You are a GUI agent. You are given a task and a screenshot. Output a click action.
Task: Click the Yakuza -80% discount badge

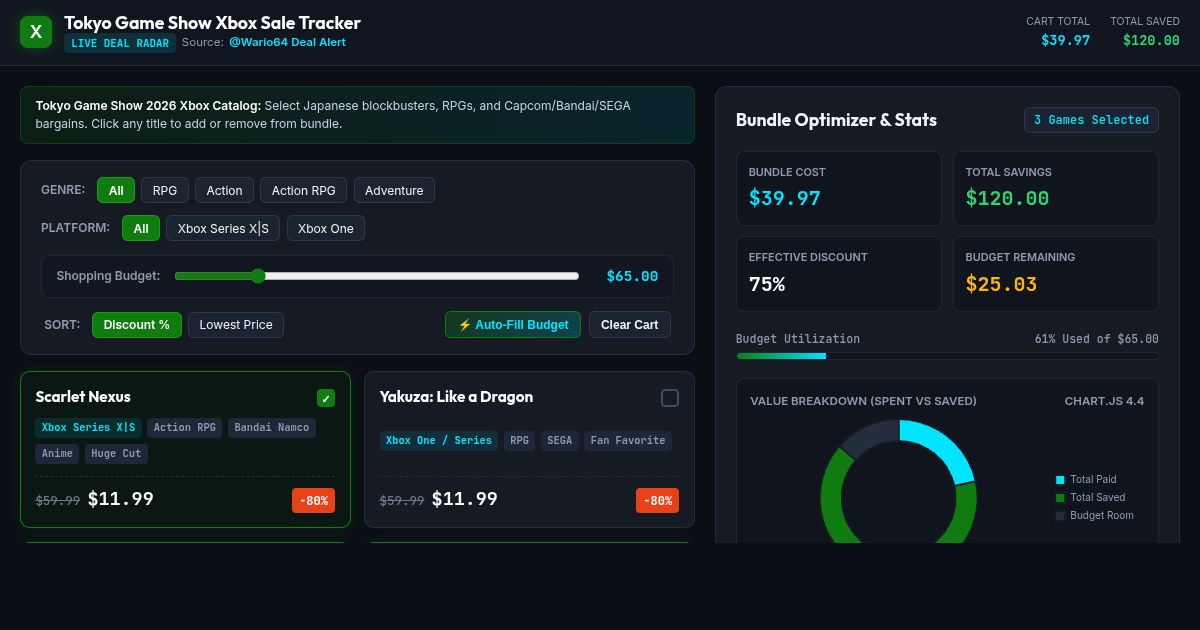click(657, 500)
